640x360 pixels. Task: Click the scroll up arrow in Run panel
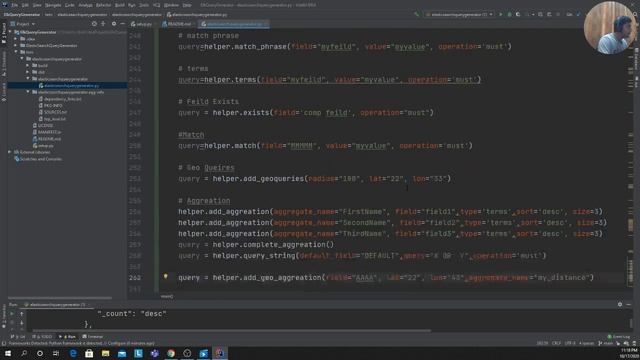point(22,314)
